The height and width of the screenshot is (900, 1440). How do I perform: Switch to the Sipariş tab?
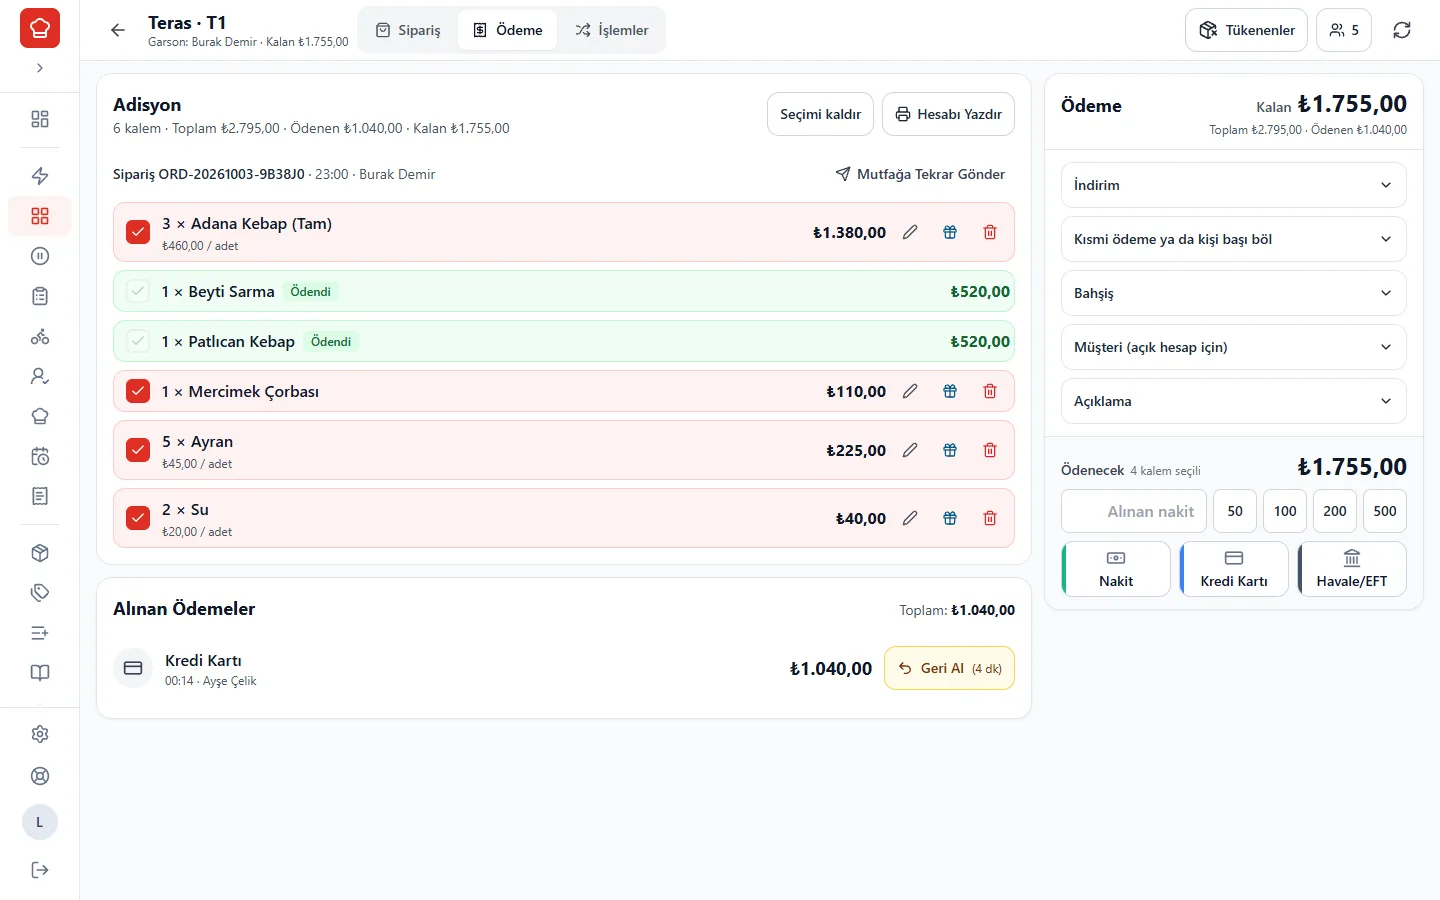(408, 30)
